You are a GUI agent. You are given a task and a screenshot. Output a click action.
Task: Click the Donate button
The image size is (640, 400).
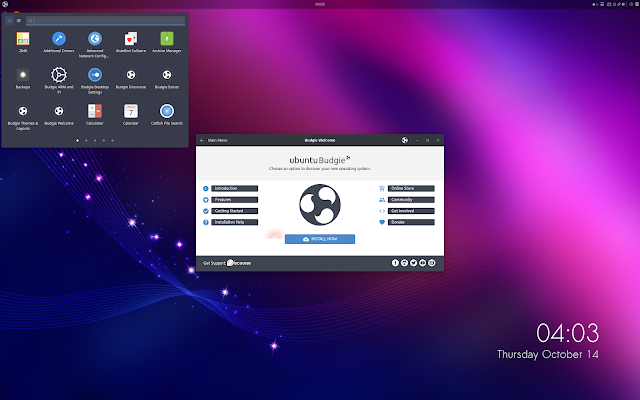pos(411,222)
